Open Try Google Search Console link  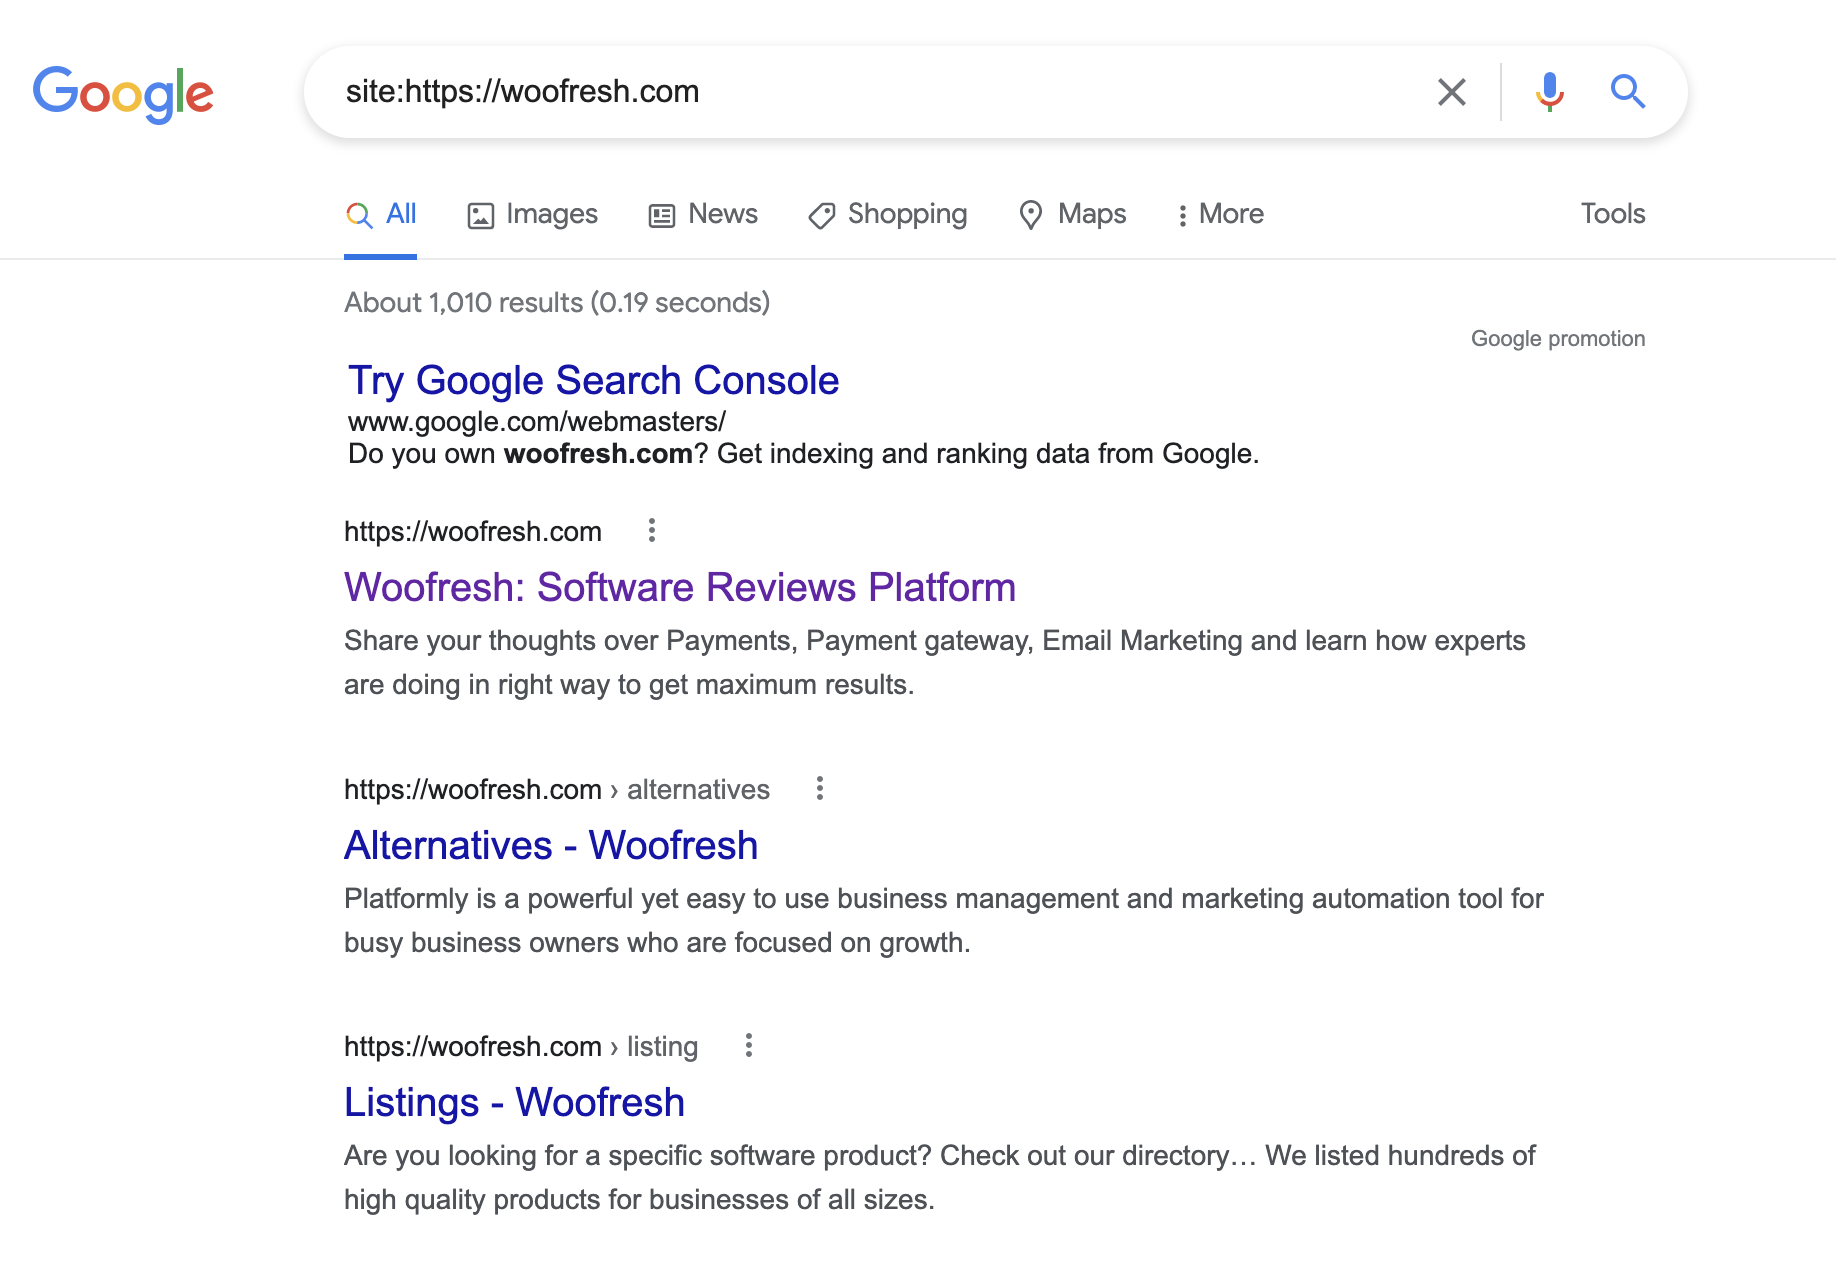pos(593,381)
